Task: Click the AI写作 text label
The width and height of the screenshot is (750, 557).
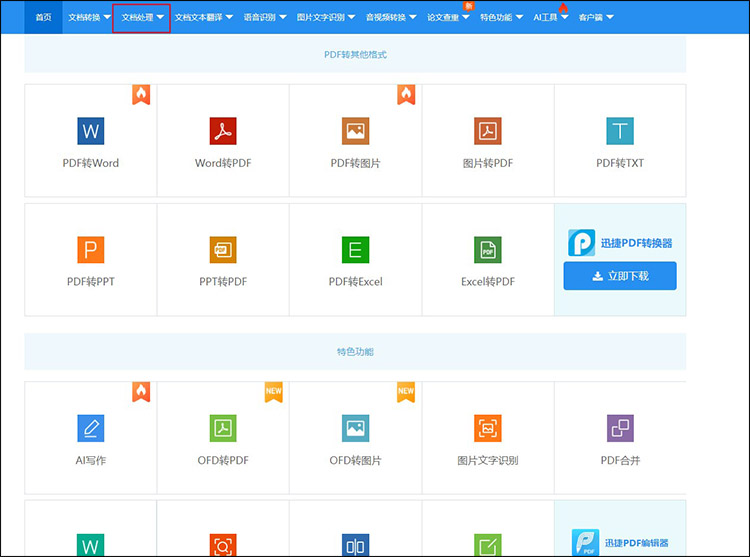Action: [90, 460]
